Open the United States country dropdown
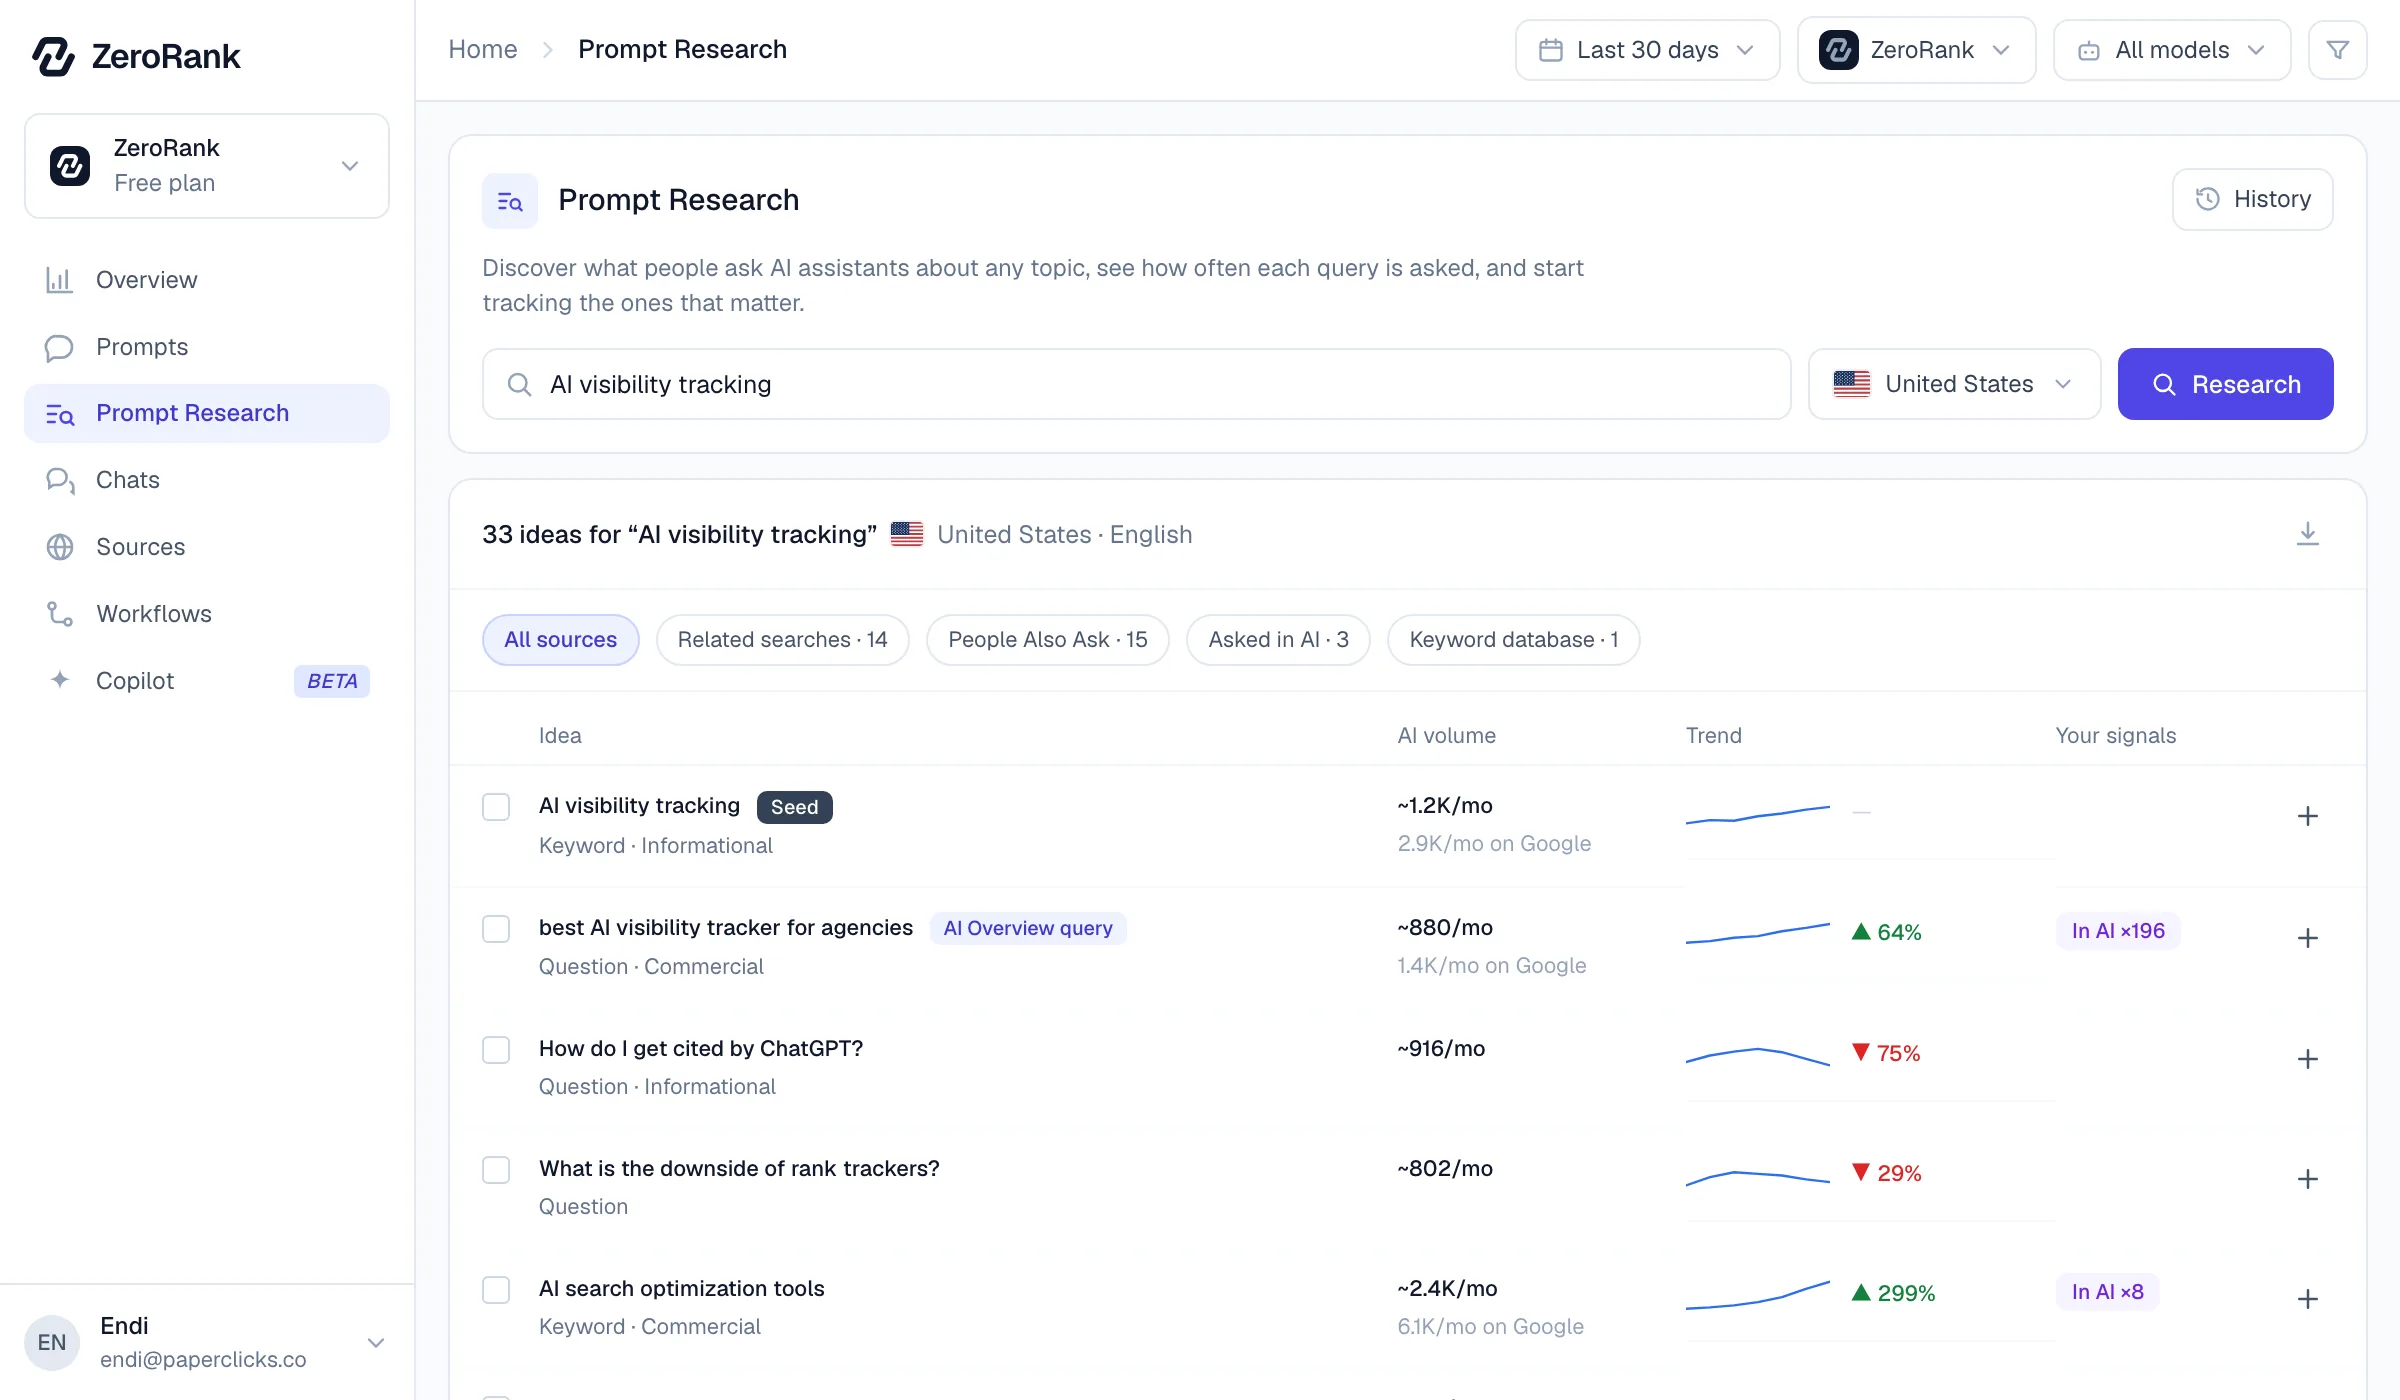 tap(1954, 384)
